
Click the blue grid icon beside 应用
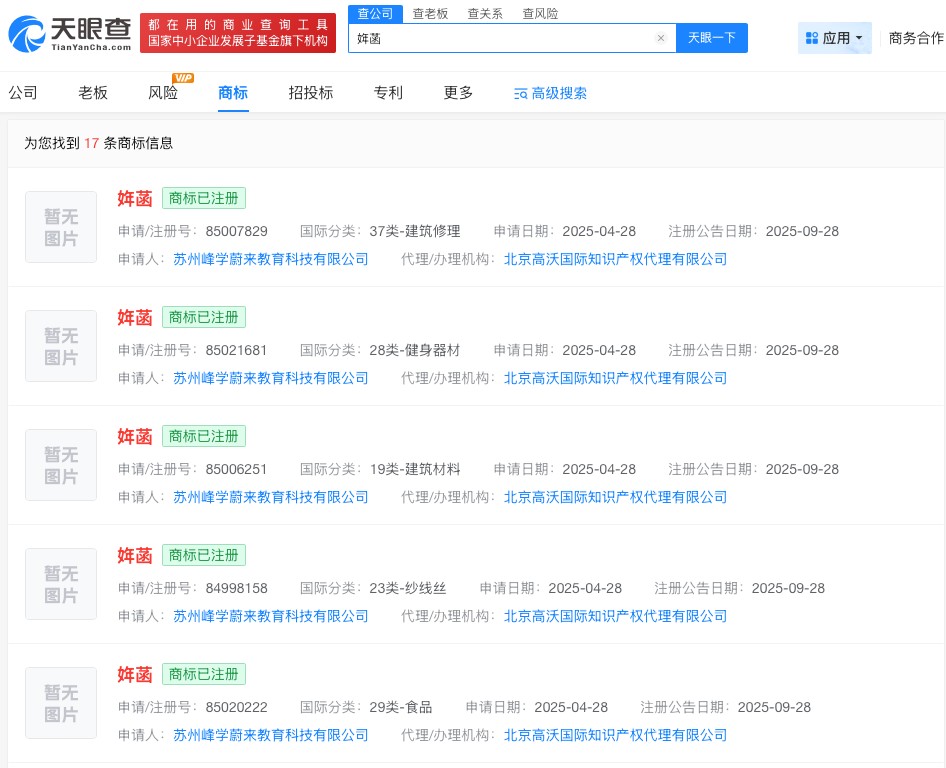pyautogui.click(x=811, y=37)
